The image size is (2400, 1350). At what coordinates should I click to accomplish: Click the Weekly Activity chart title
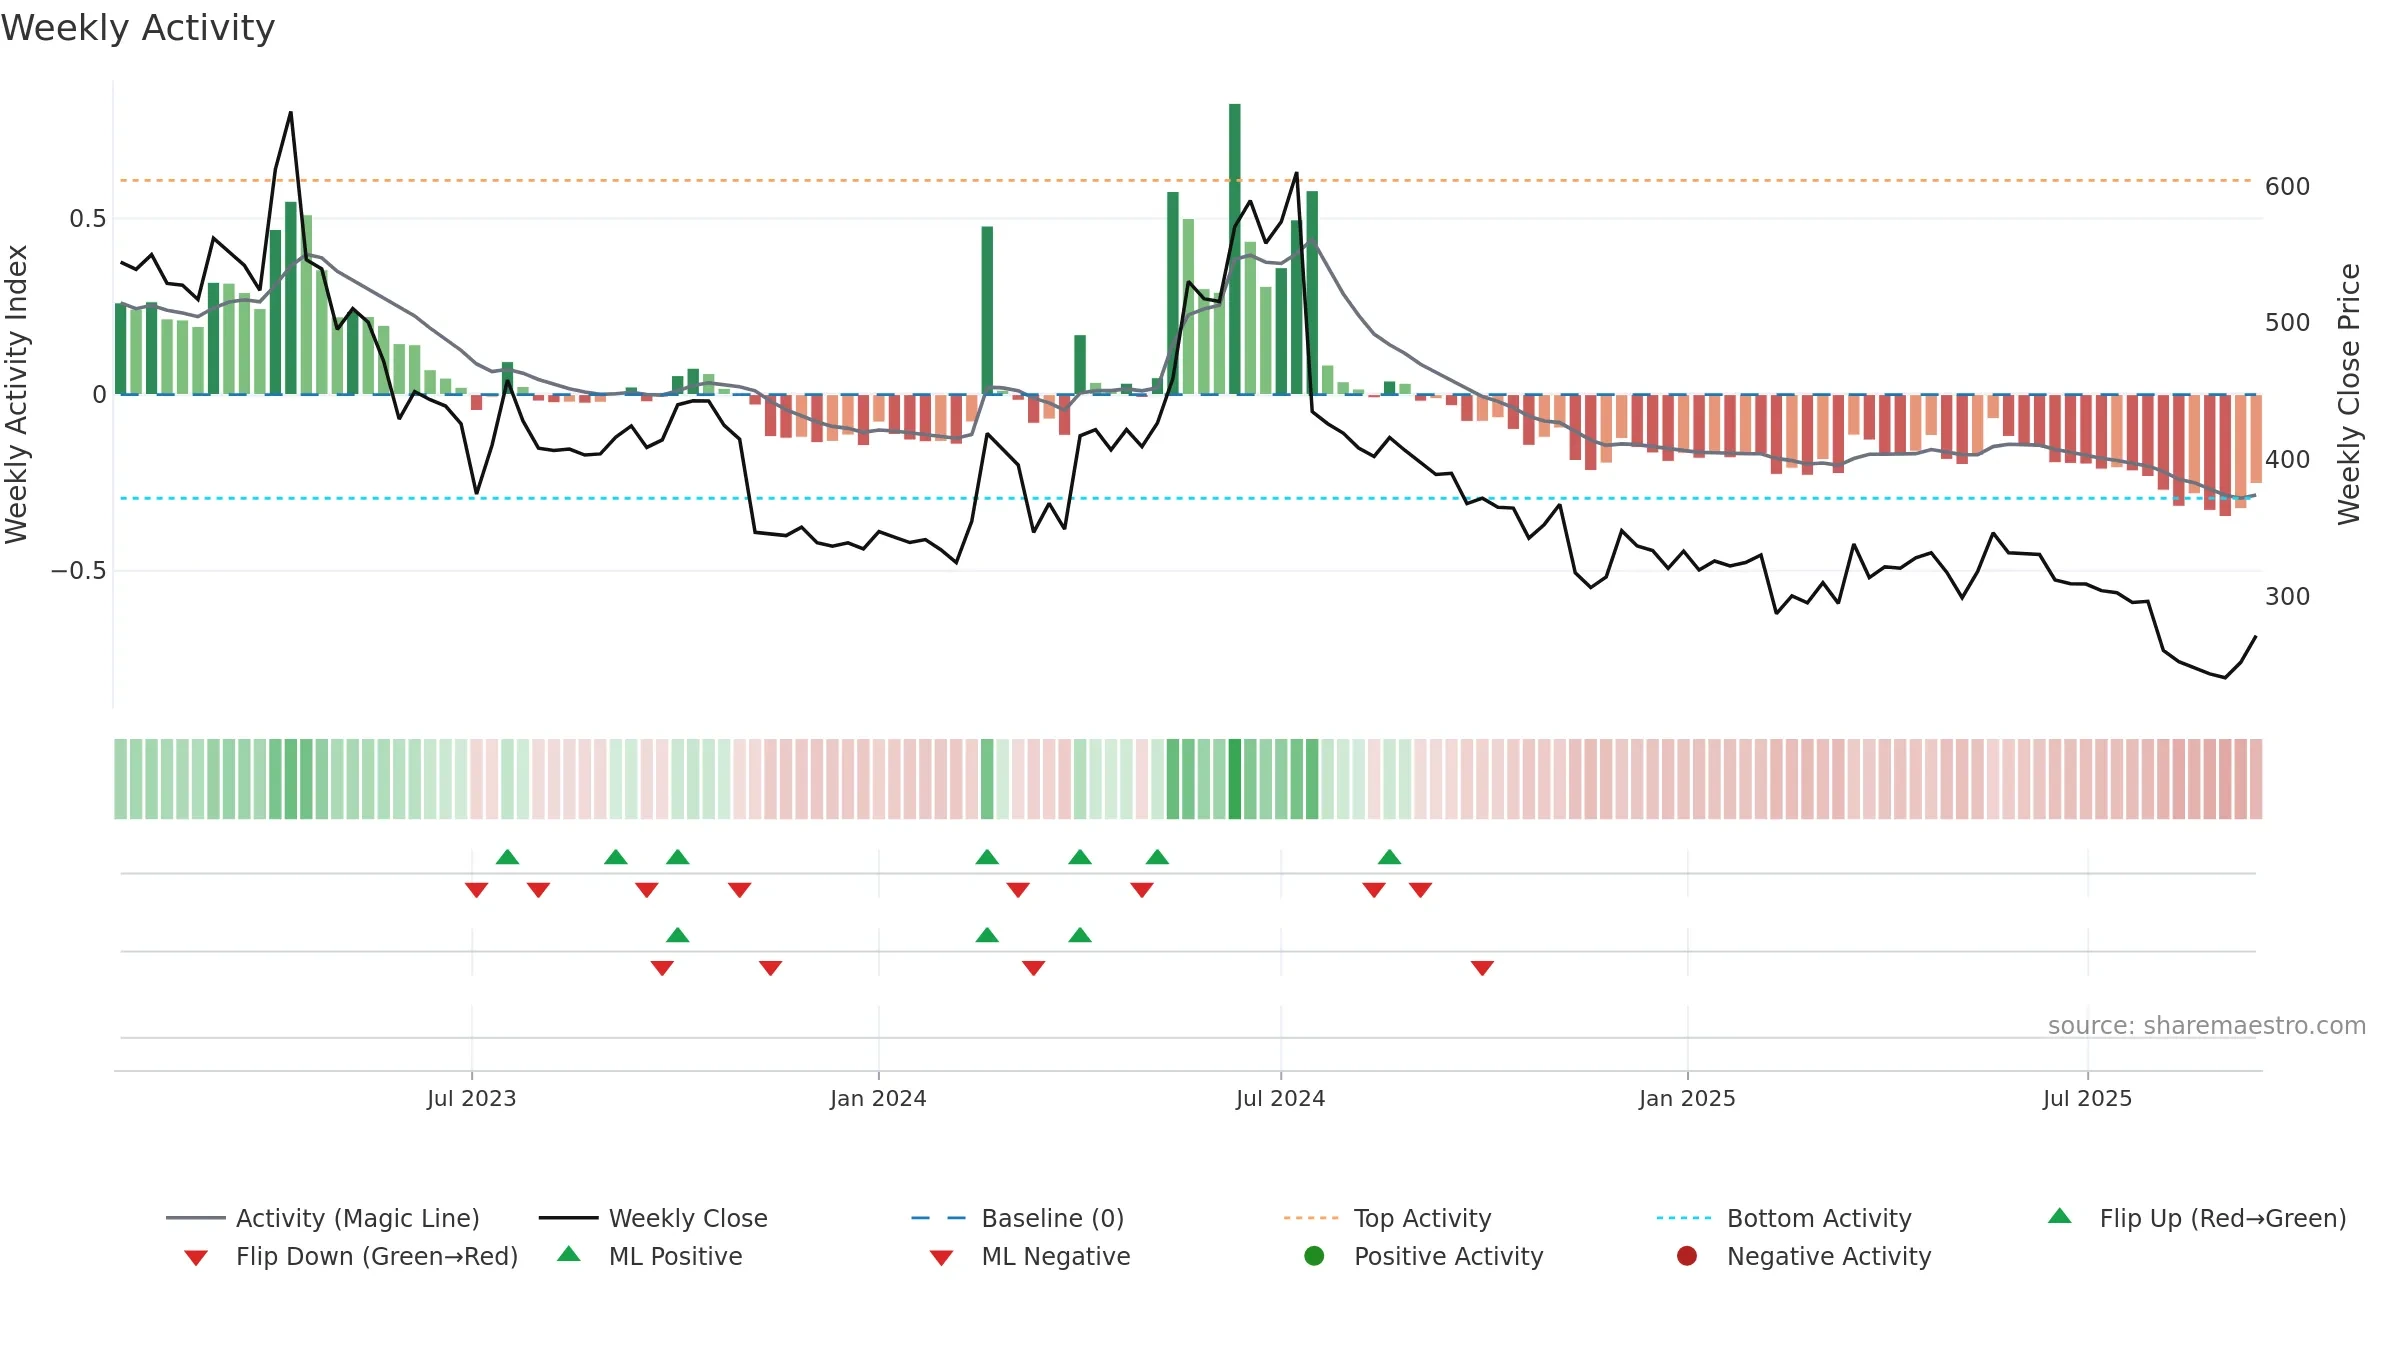coord(138,28)
